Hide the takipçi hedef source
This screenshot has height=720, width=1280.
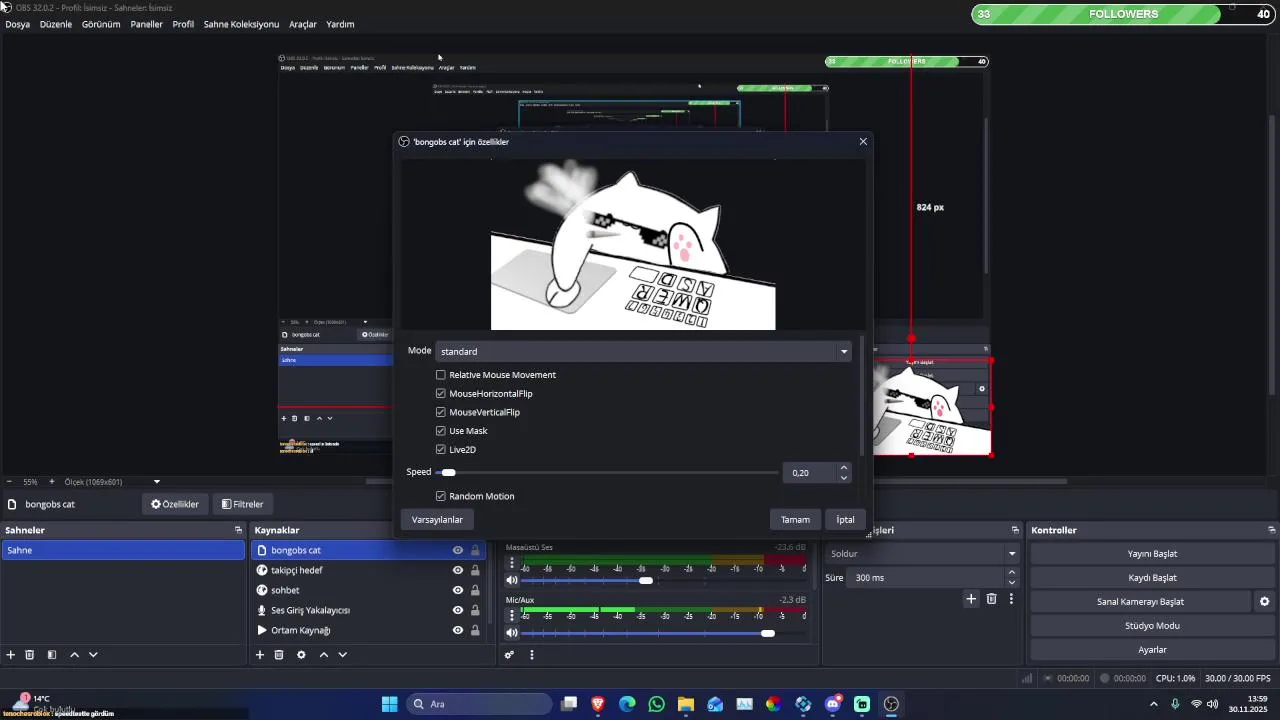(x=458, y=570)
